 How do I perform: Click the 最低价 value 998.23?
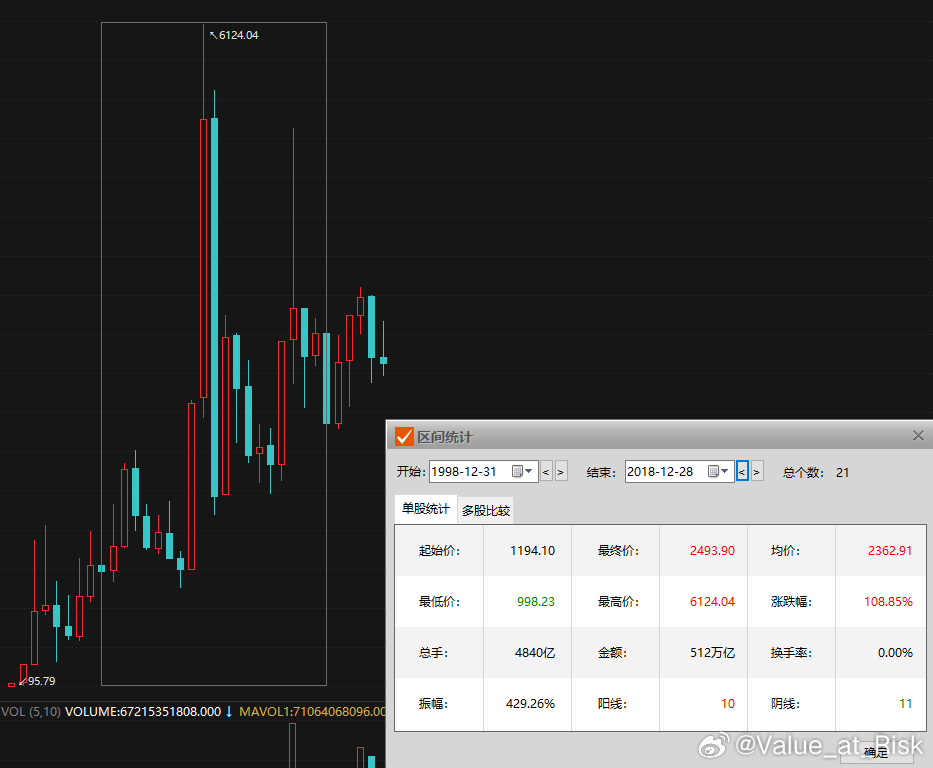(536, 602)
